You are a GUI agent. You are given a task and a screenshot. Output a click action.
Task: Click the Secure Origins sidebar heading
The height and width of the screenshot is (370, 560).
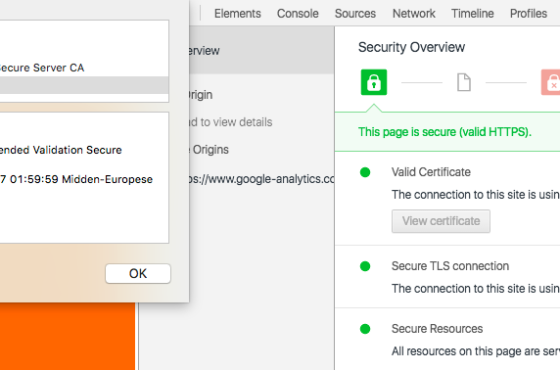tap(209, 150)
